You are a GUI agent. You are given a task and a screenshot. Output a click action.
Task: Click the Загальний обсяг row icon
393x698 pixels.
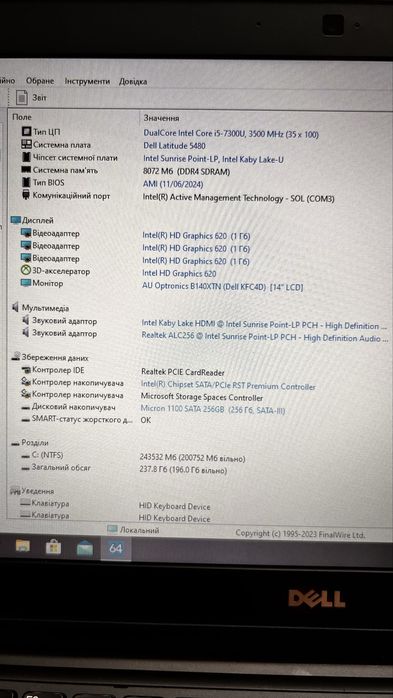[25, 468]
